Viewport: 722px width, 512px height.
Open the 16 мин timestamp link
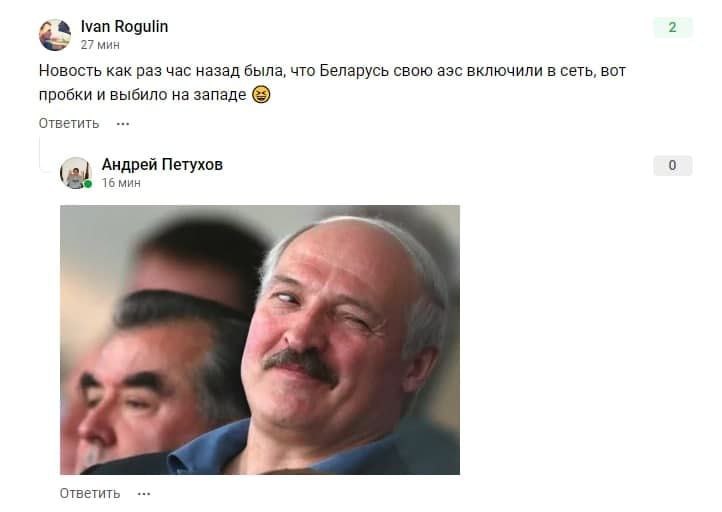(x=121, y=183)
